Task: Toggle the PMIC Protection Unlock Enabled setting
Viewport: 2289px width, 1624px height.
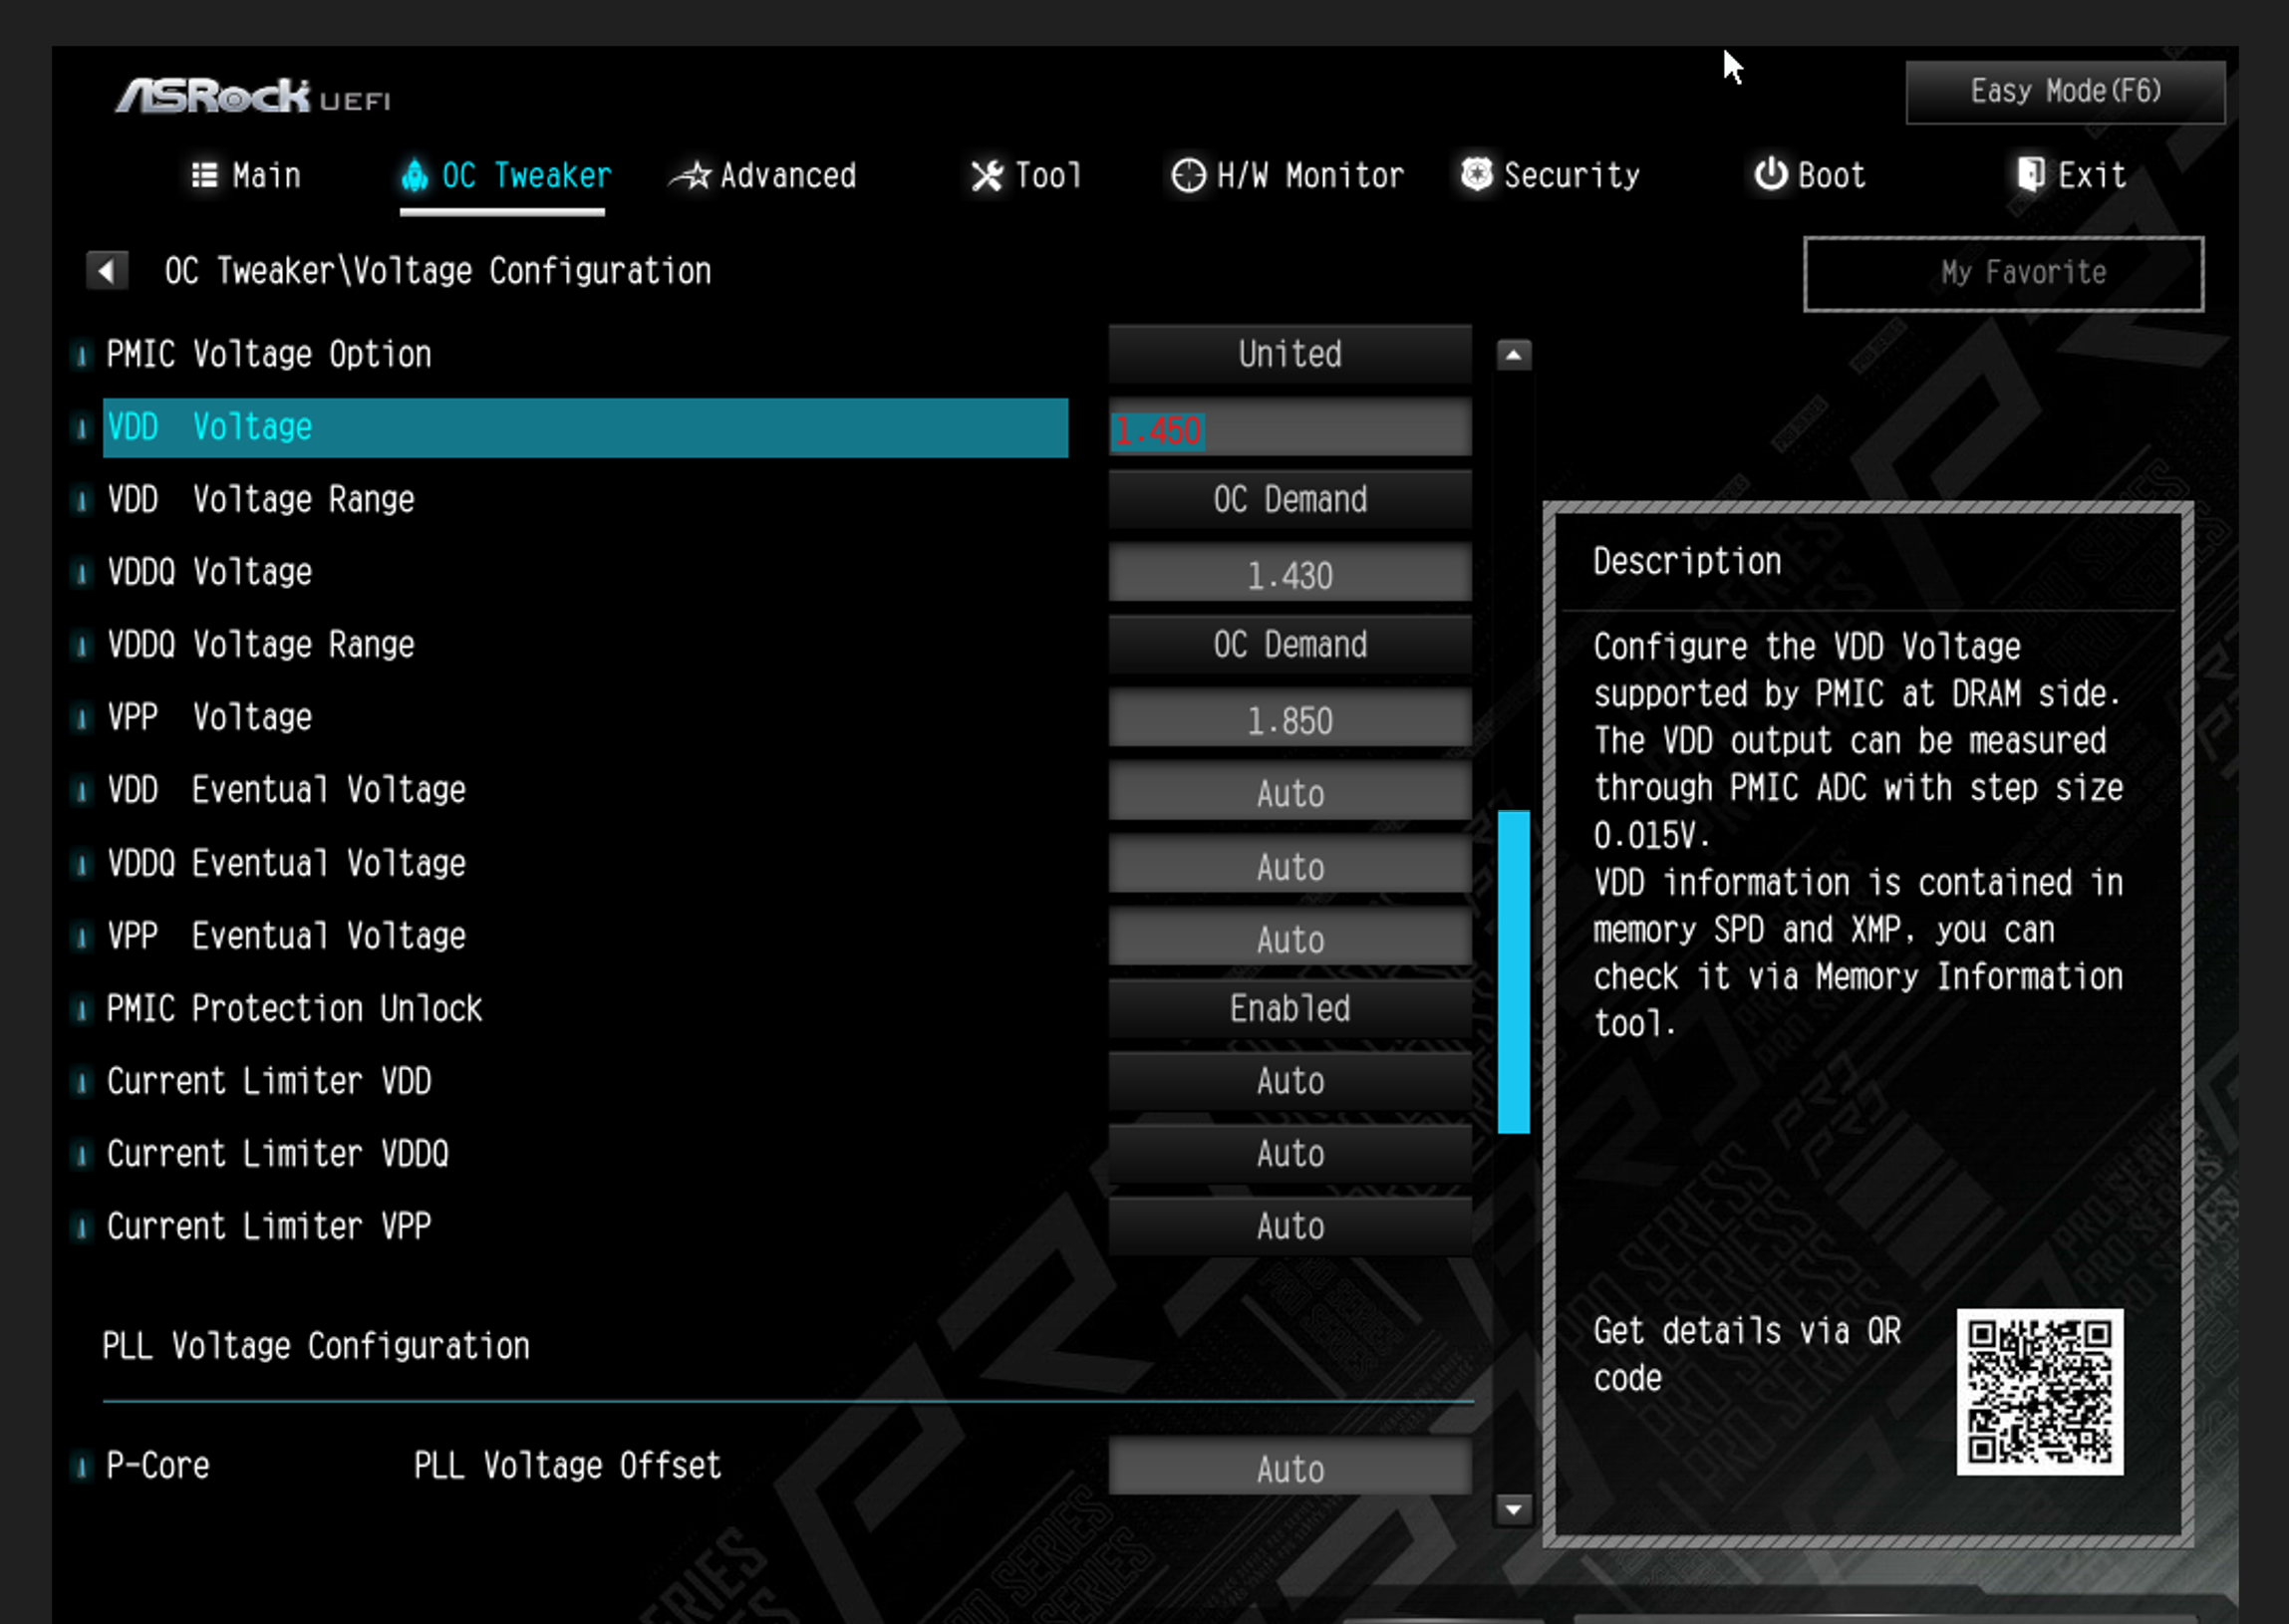Action: (1289, 1008)
